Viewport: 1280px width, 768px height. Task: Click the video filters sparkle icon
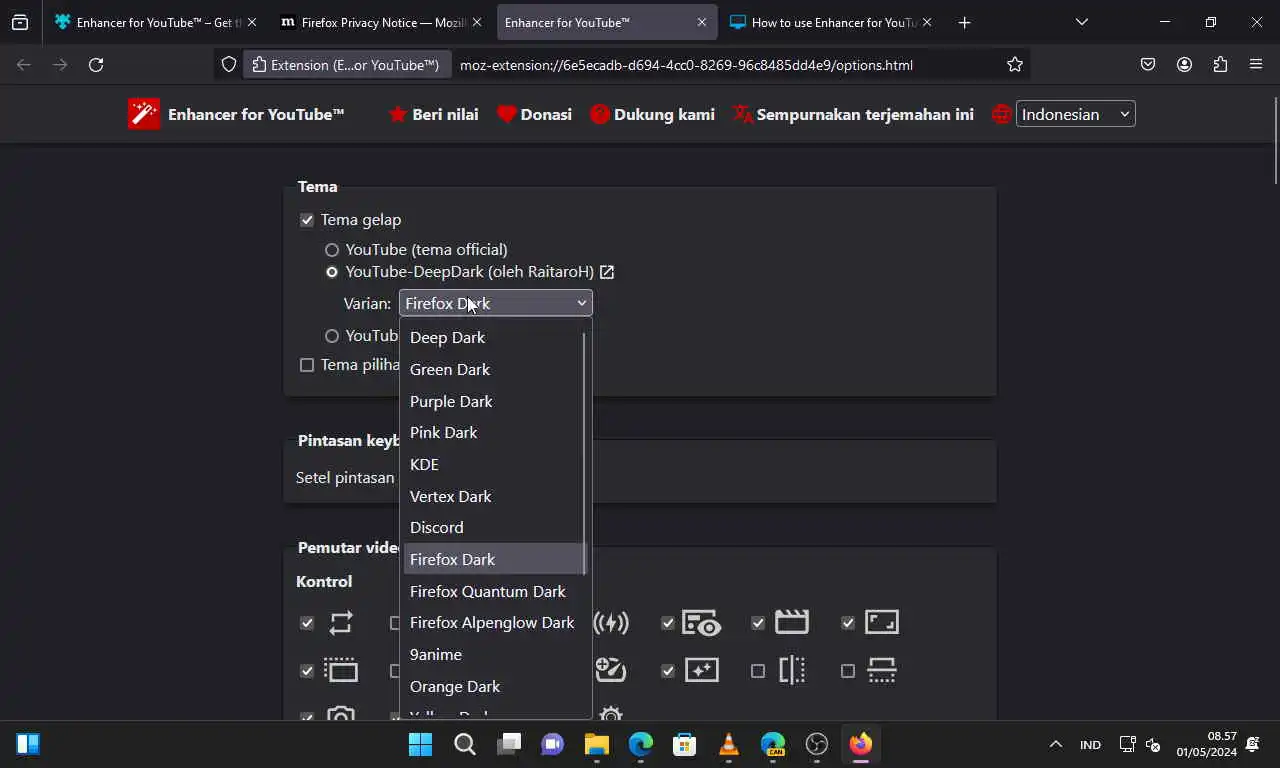click(701, 670)
